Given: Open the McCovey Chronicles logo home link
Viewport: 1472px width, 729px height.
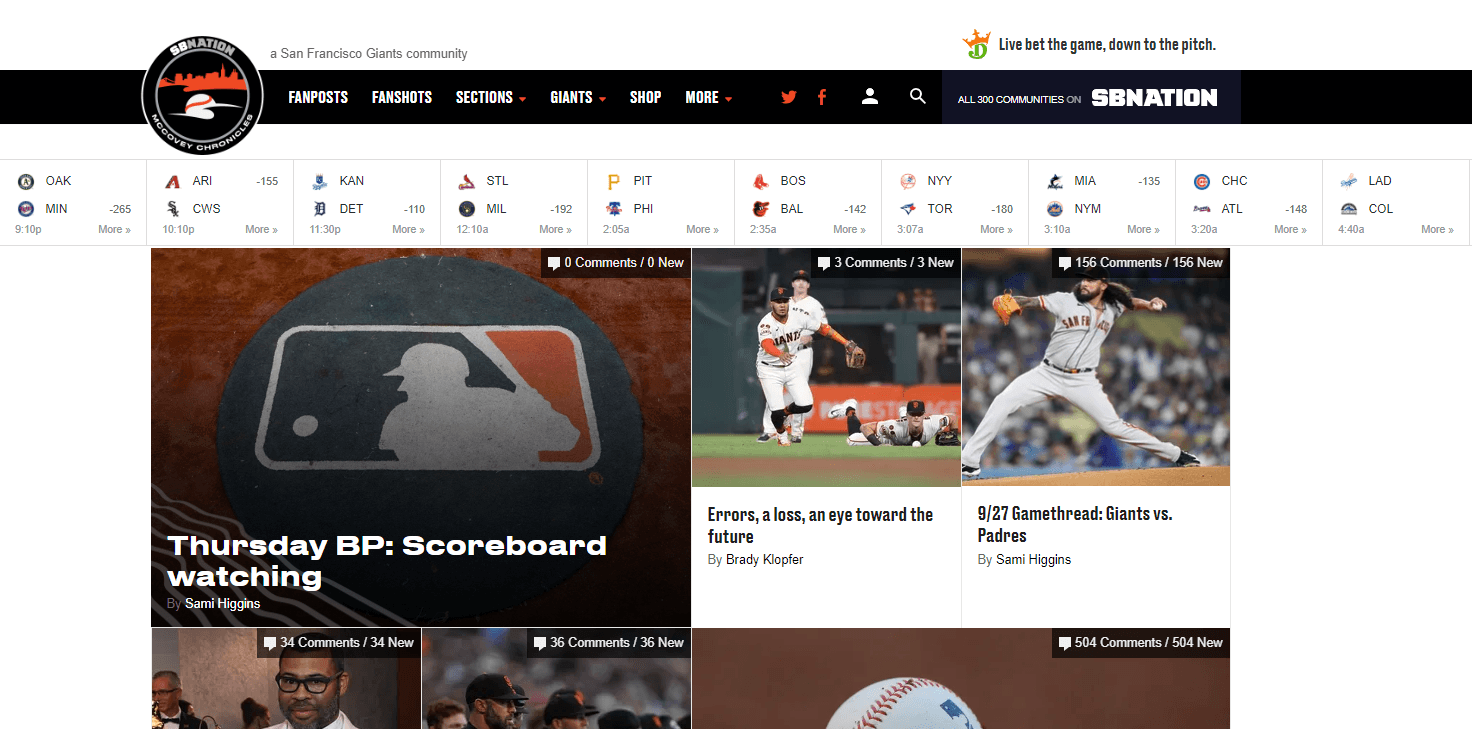Looking at the screenshot, I should point(202,97).
